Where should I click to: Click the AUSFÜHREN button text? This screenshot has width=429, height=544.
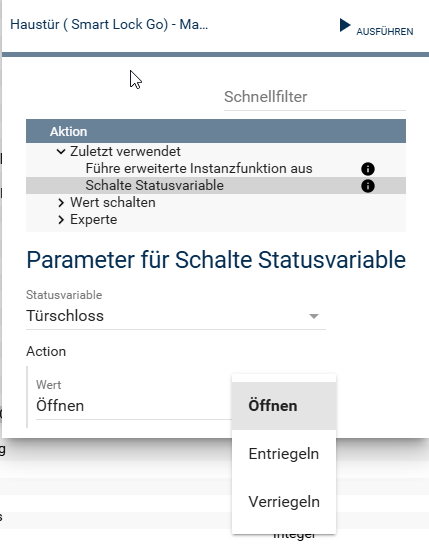pos(385,32)
